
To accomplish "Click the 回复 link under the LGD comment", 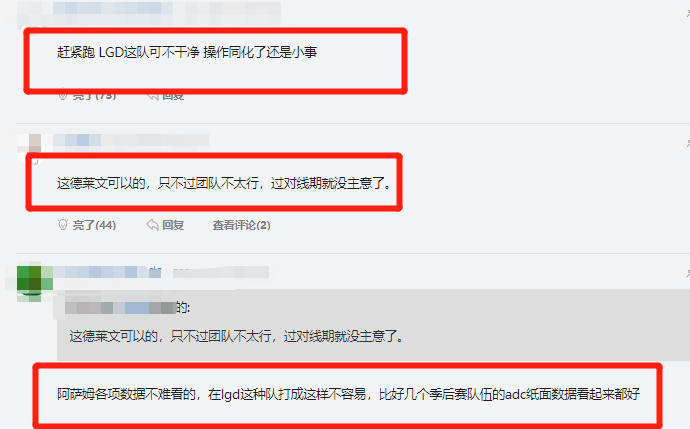I will 173,96.
